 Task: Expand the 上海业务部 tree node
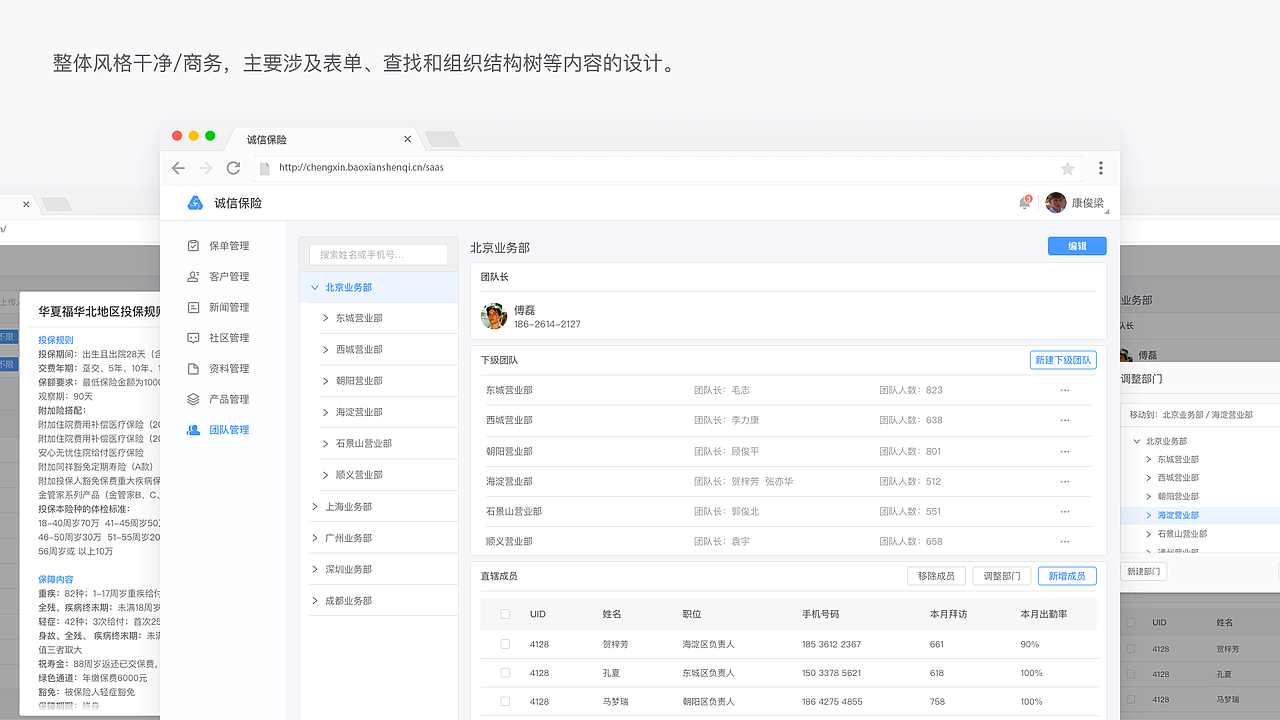click(x=315, y=506)
